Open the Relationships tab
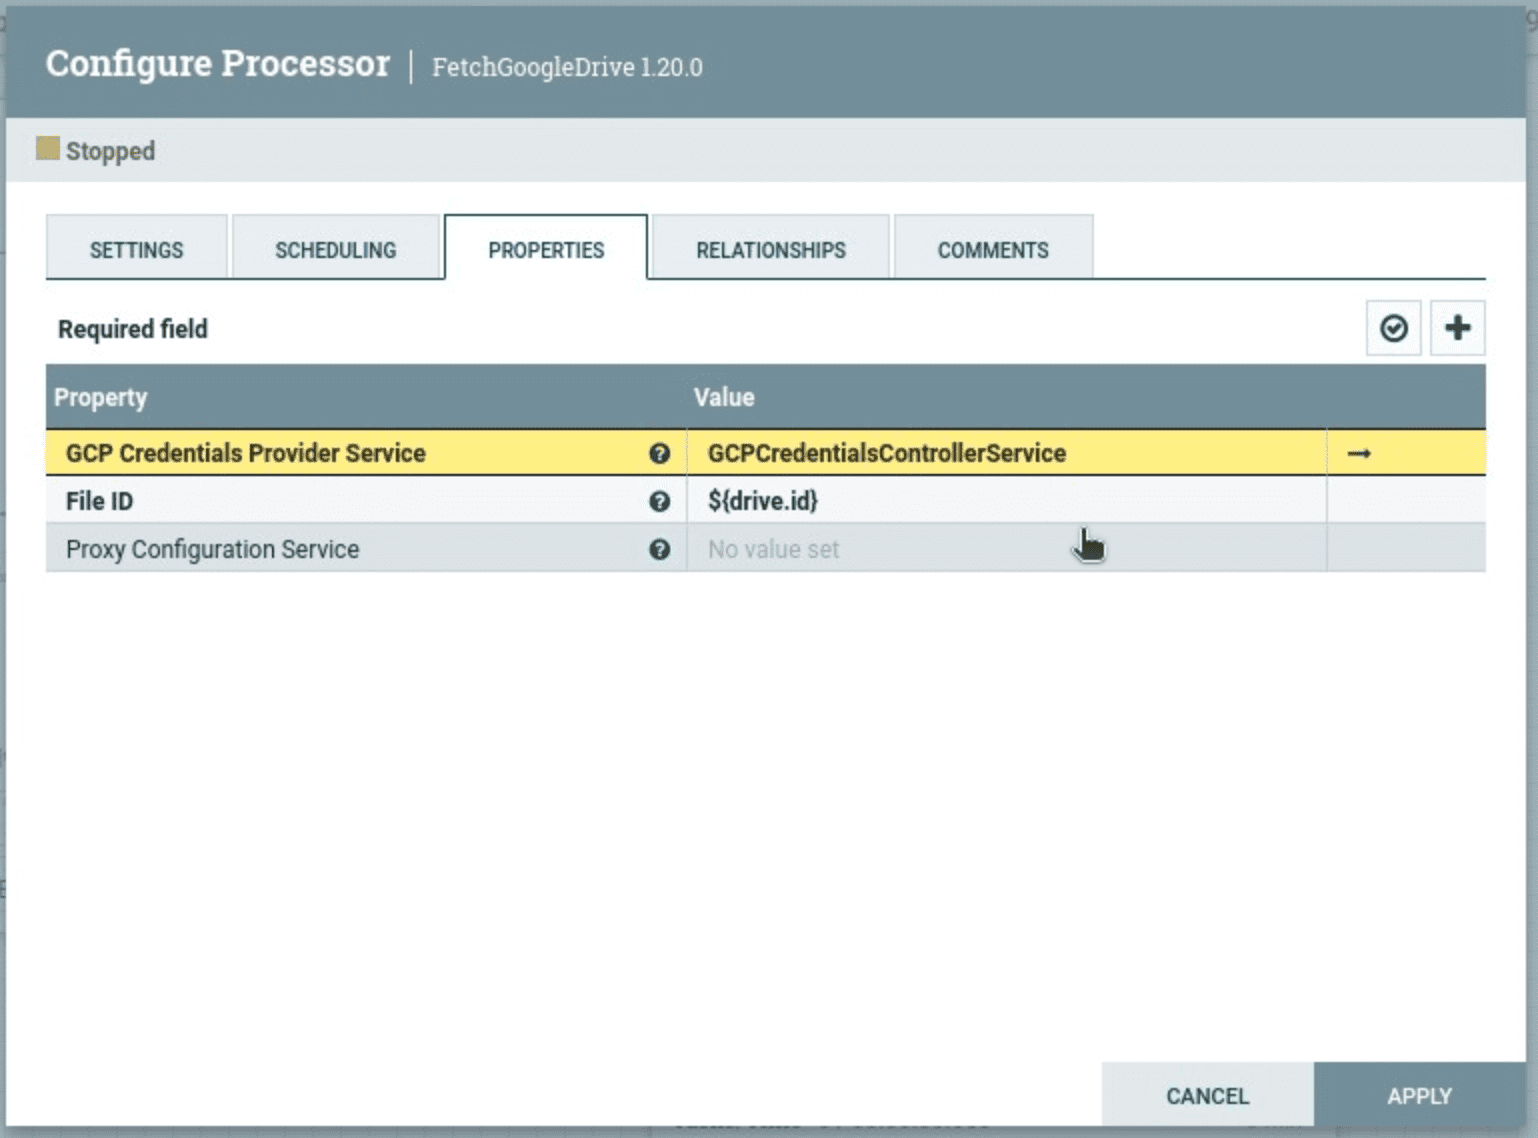Screen dimensions: 1538x1138 coord(770,249)
